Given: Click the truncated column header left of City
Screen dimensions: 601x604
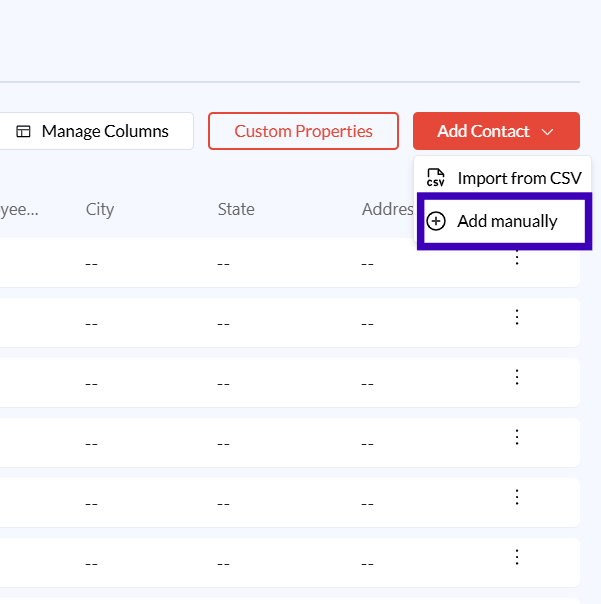Looking at the screenshot, I should coord(18,209).
